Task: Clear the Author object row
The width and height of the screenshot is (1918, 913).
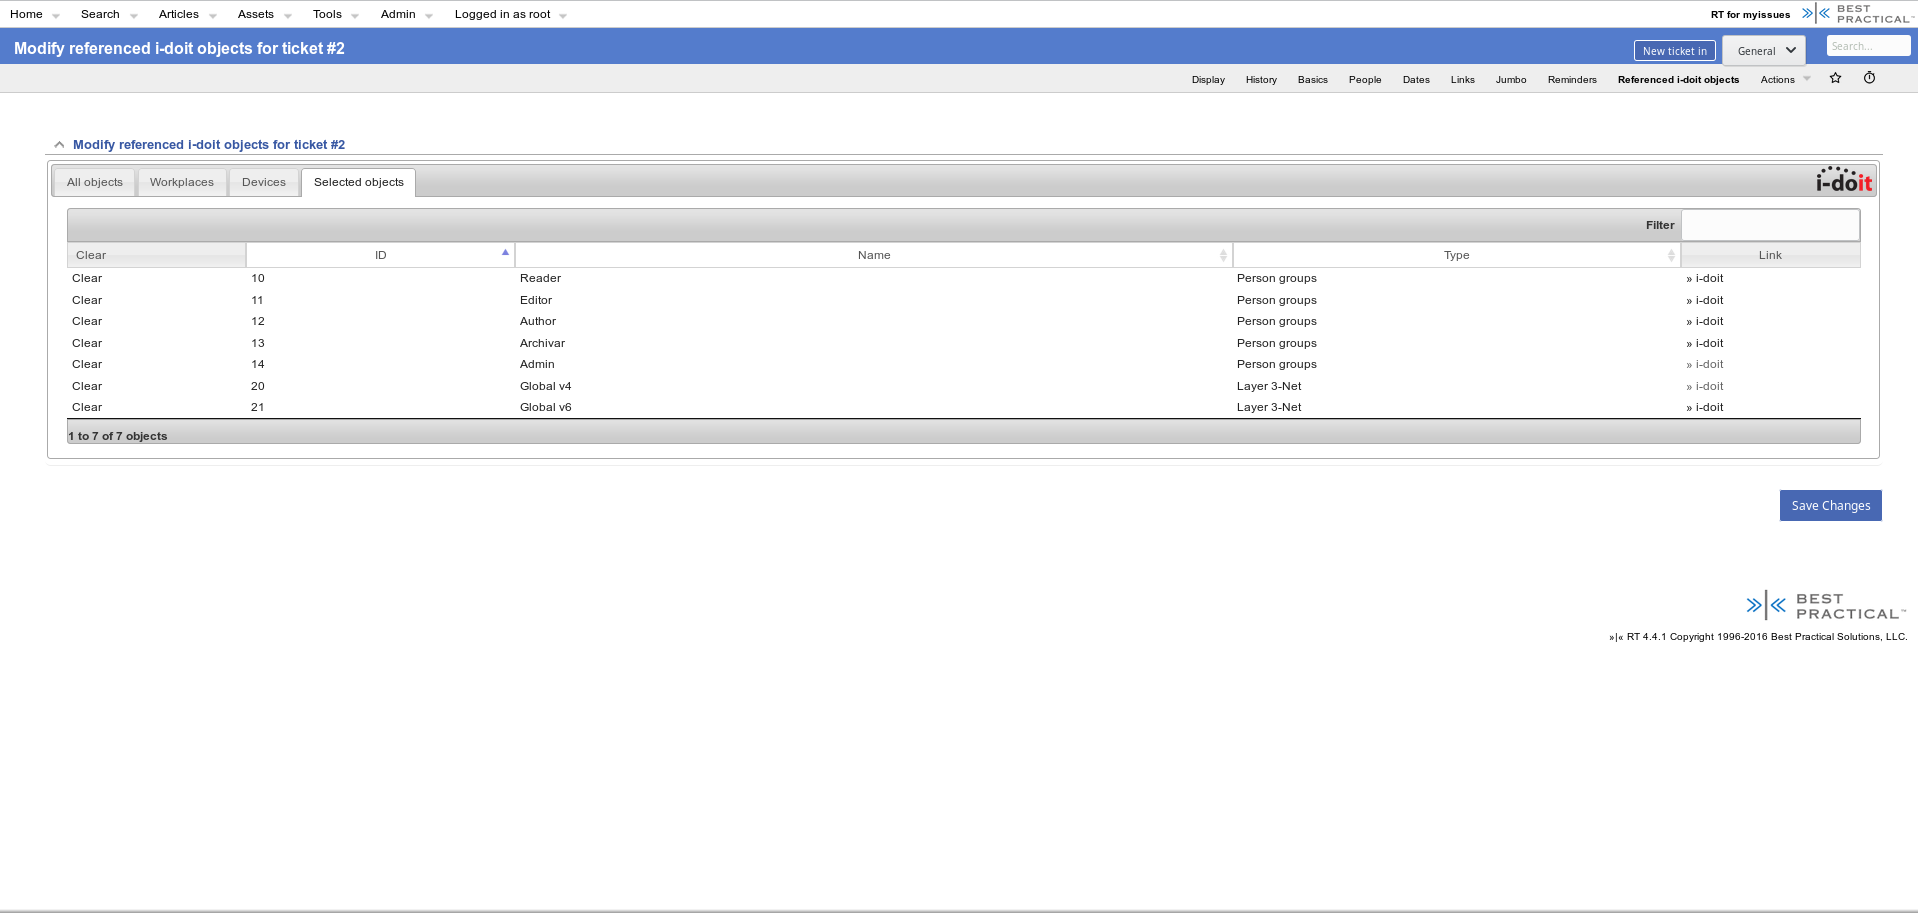Action: point(87,321)
